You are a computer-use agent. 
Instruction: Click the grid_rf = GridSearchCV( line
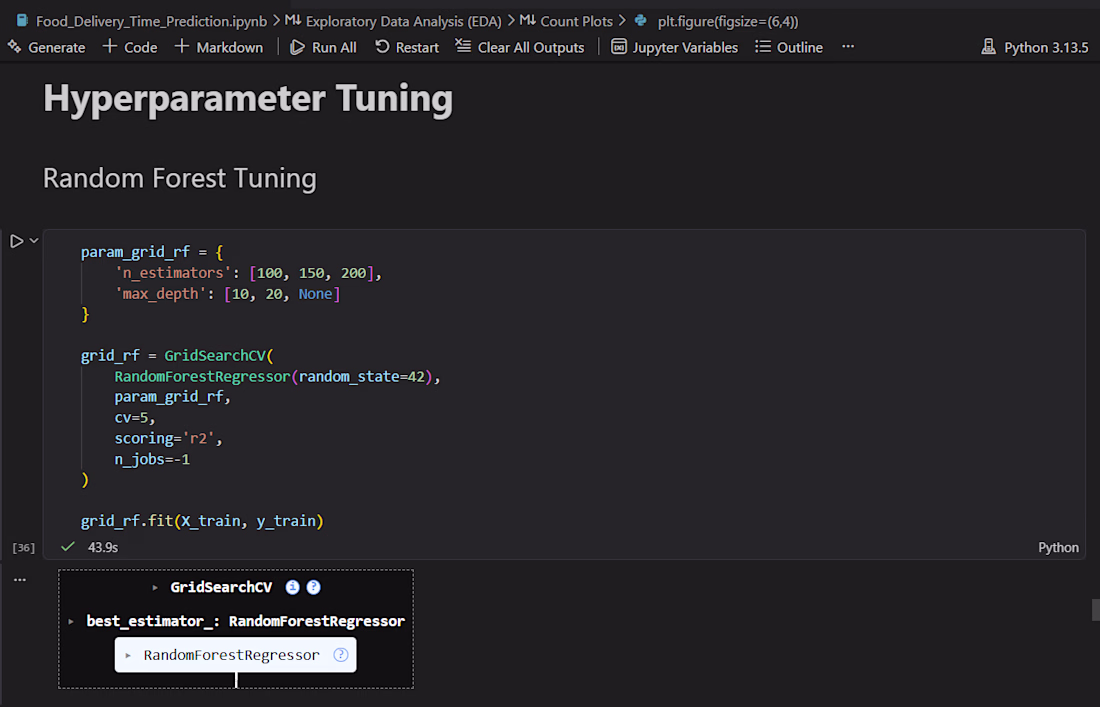click(177, 356)
